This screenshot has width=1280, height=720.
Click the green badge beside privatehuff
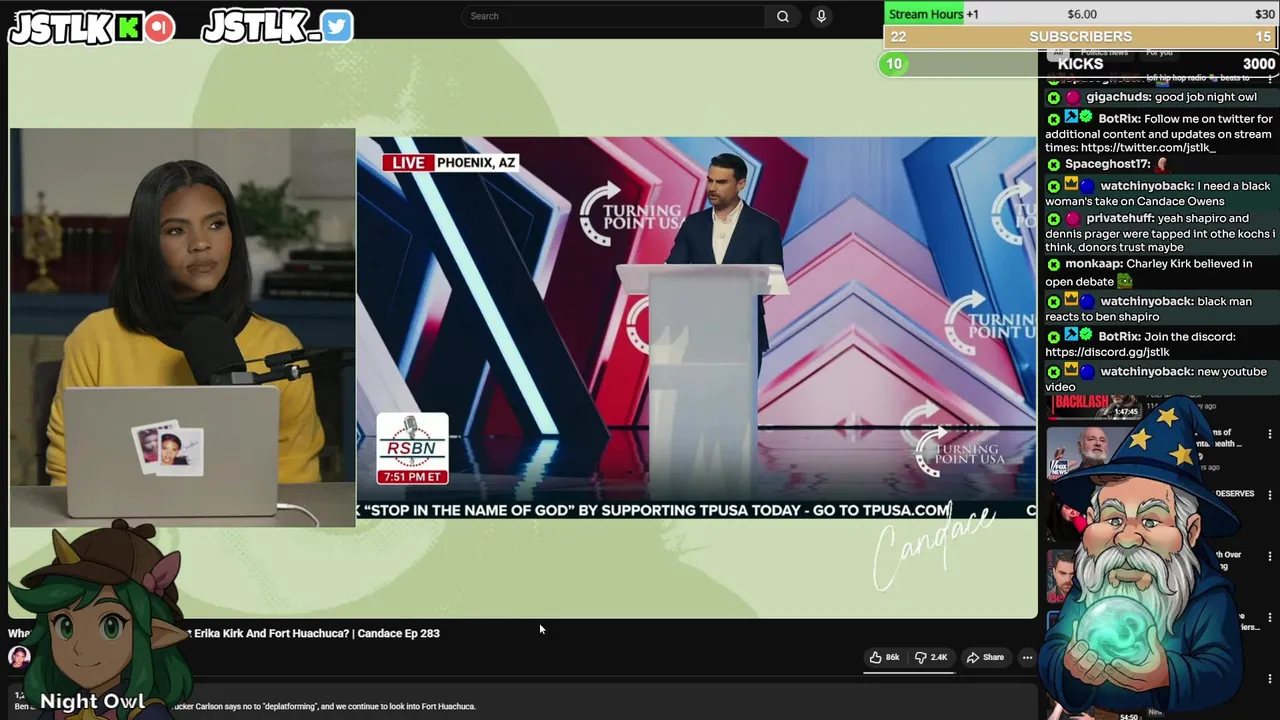(x=1053, y=219)
